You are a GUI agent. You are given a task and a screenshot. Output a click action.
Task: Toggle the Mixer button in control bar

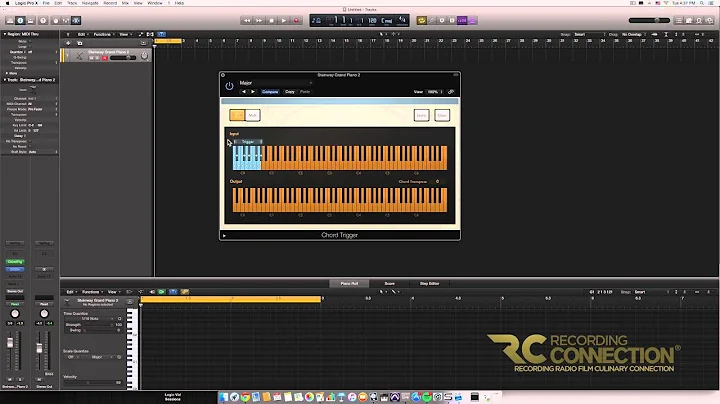66,21
